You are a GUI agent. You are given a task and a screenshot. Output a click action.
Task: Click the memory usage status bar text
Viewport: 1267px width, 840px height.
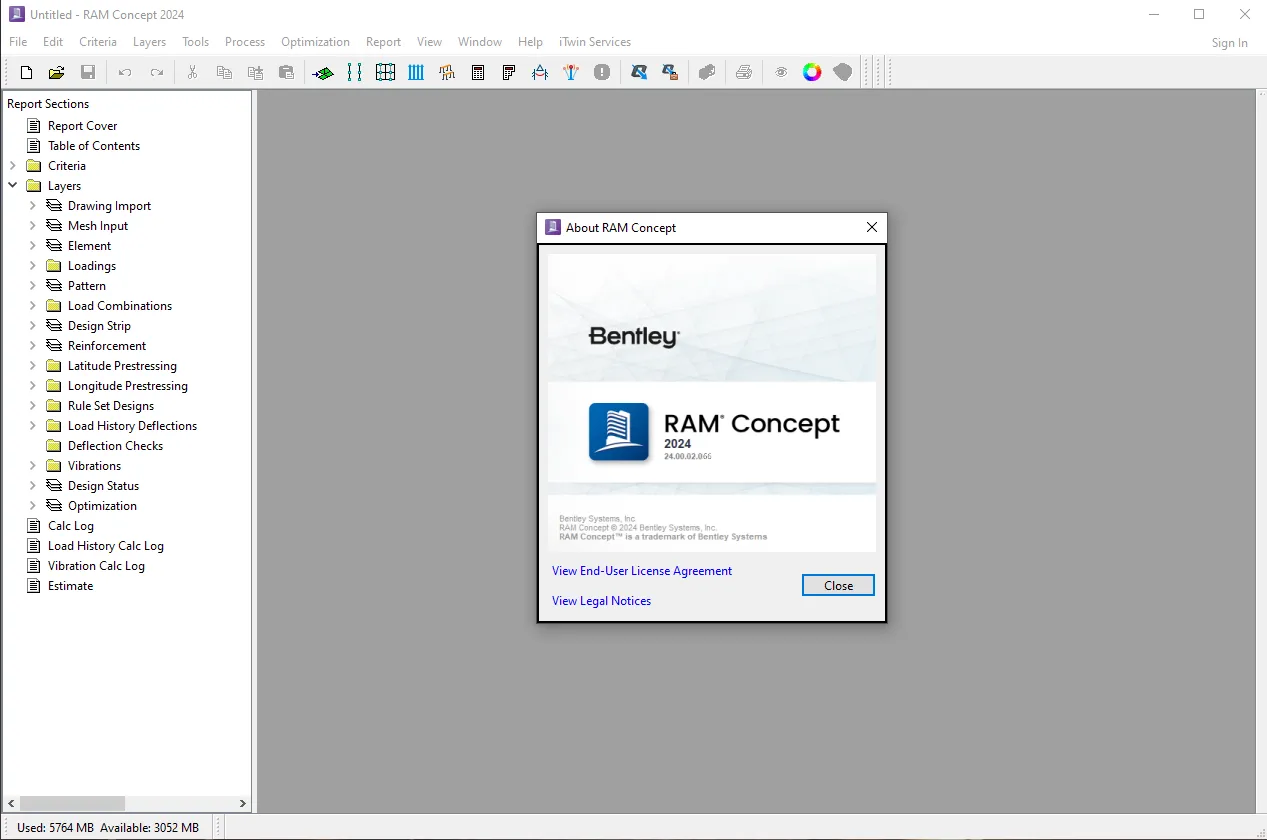tap(108, 828)
